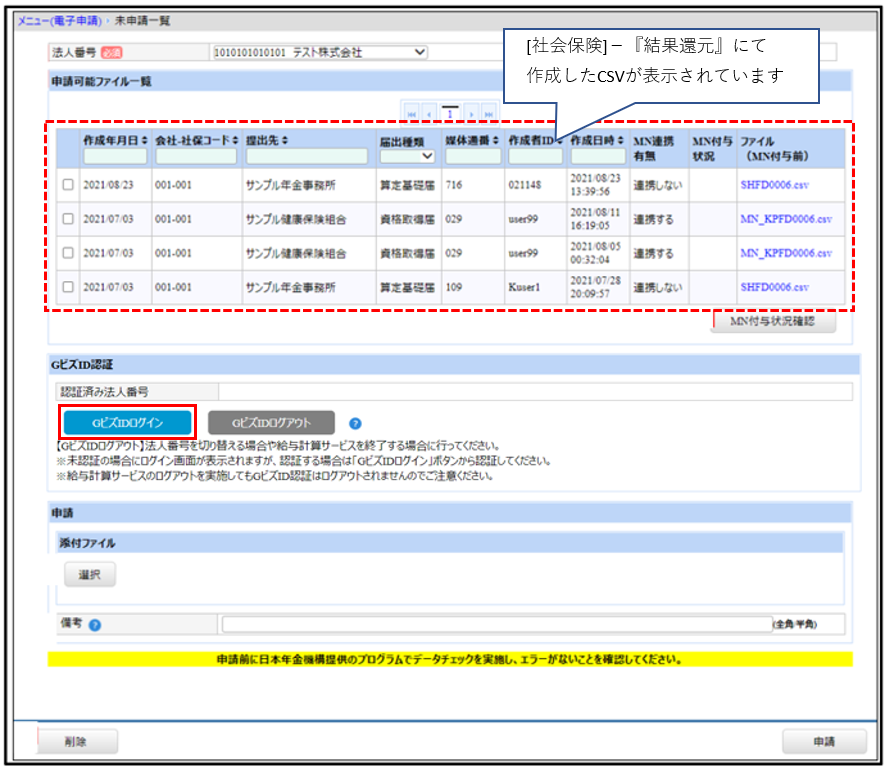
Task: Click the GビズIDログアウト button
Action: 271,423
